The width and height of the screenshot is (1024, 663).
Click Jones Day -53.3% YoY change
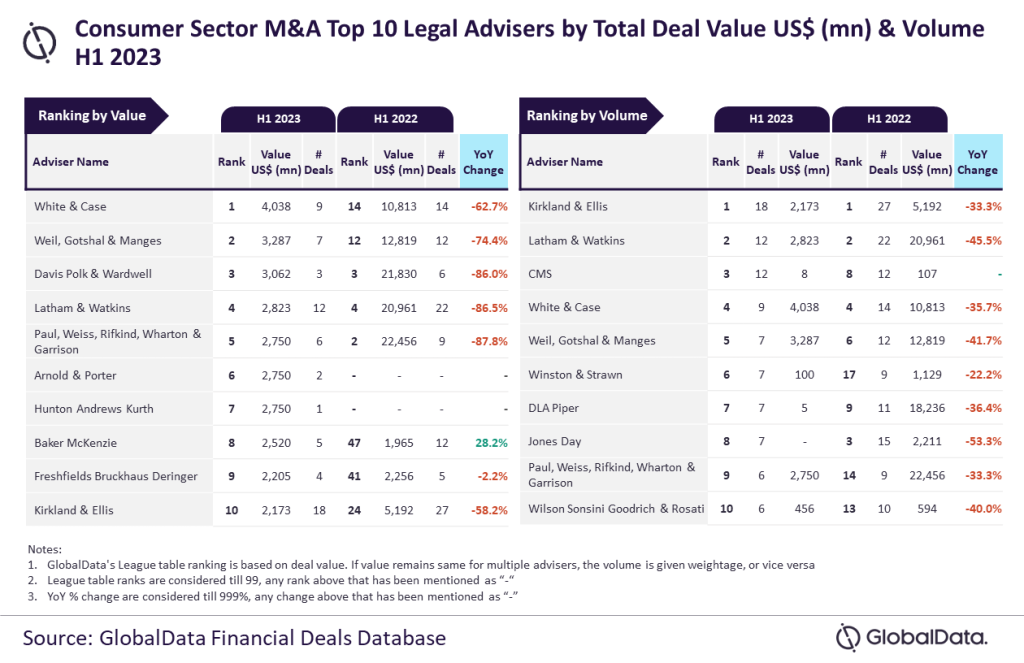click(984, 442)
